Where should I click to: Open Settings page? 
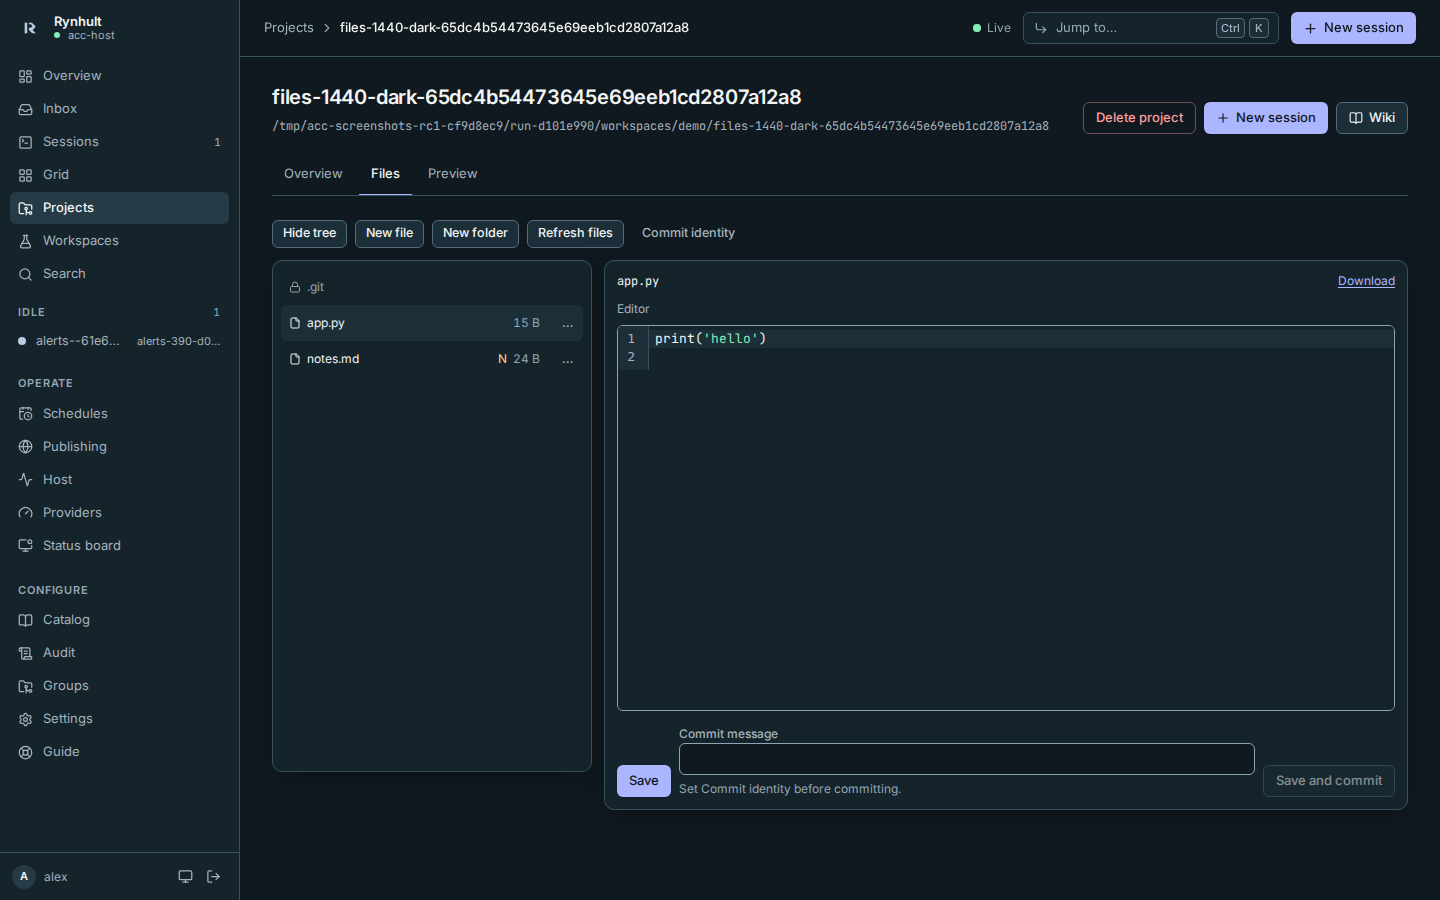pos(119,719)
